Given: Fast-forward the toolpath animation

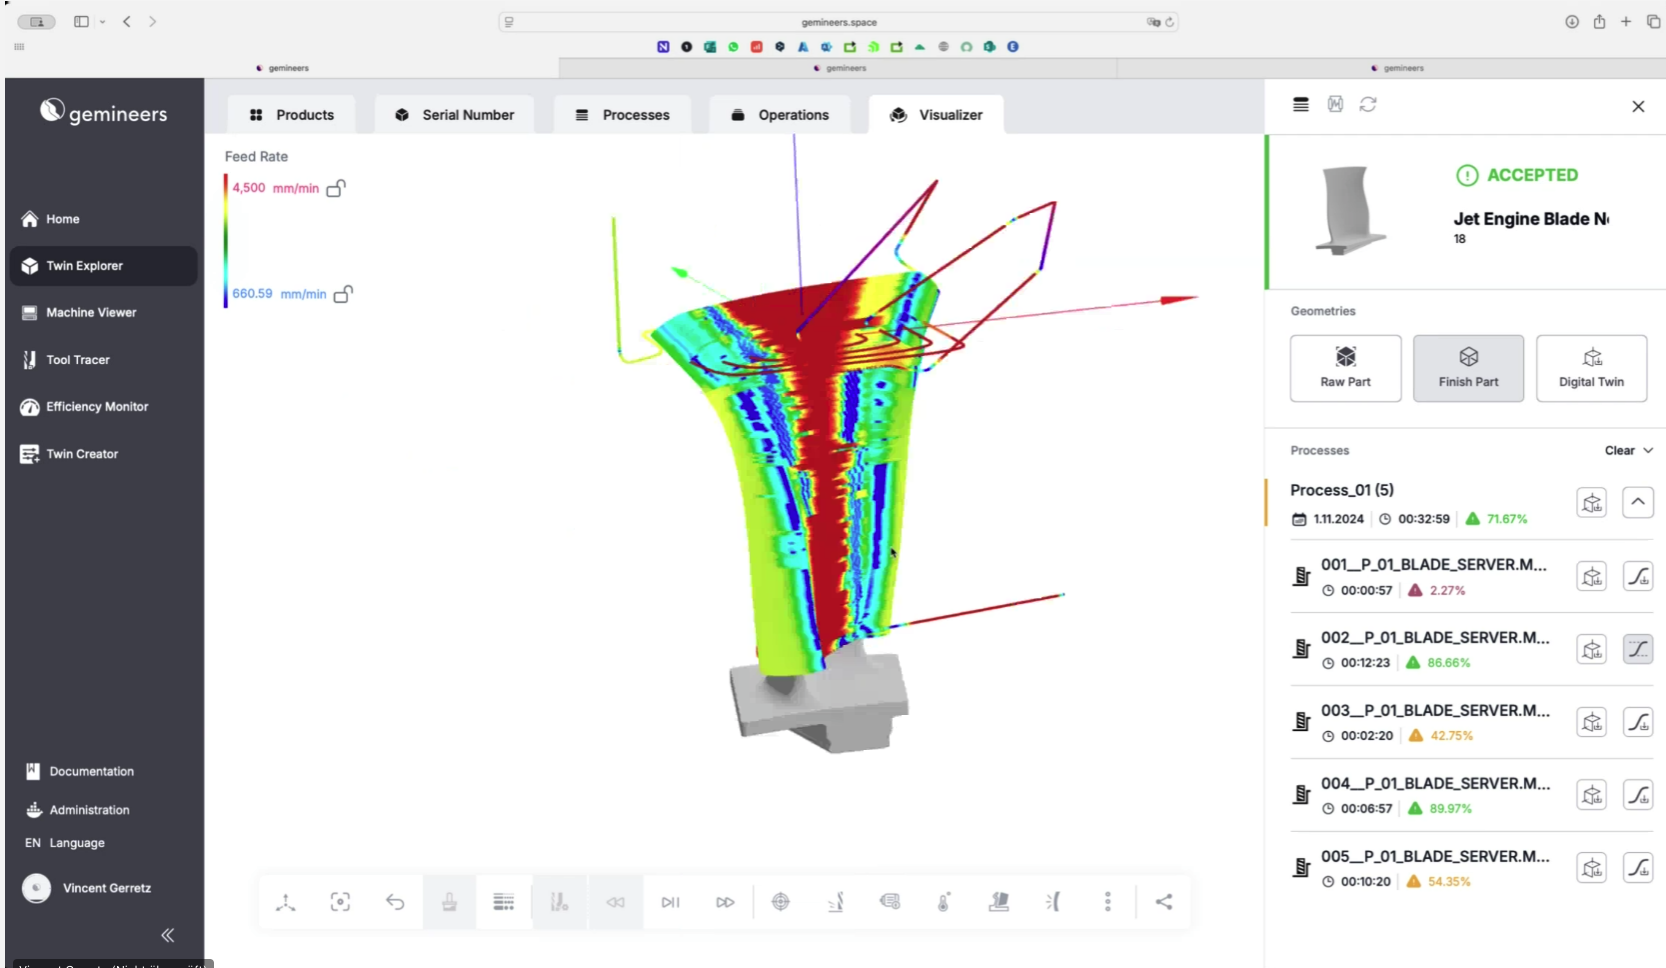Looking at the screenshot, I should tap(725, 902).
